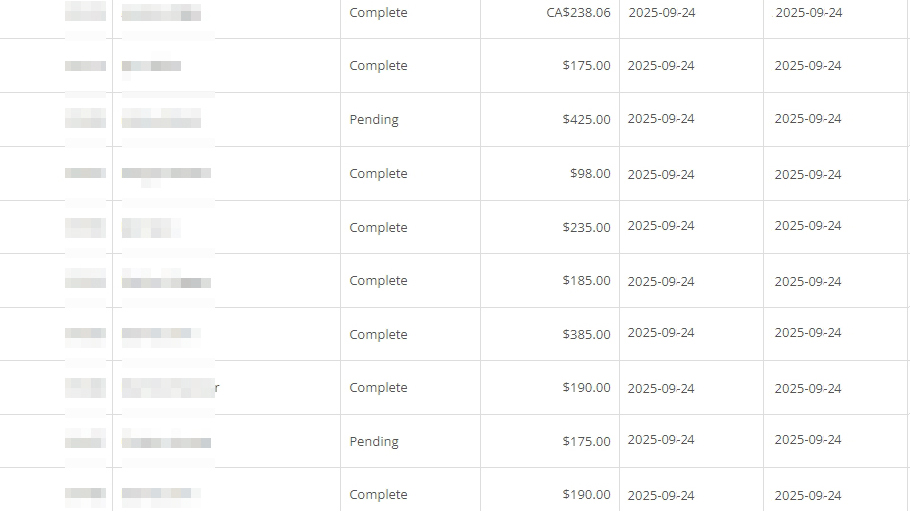Select blurred name cell in the $385.00 row
The width and height of the screenshot is (910, 514).
tap(160, 334)
